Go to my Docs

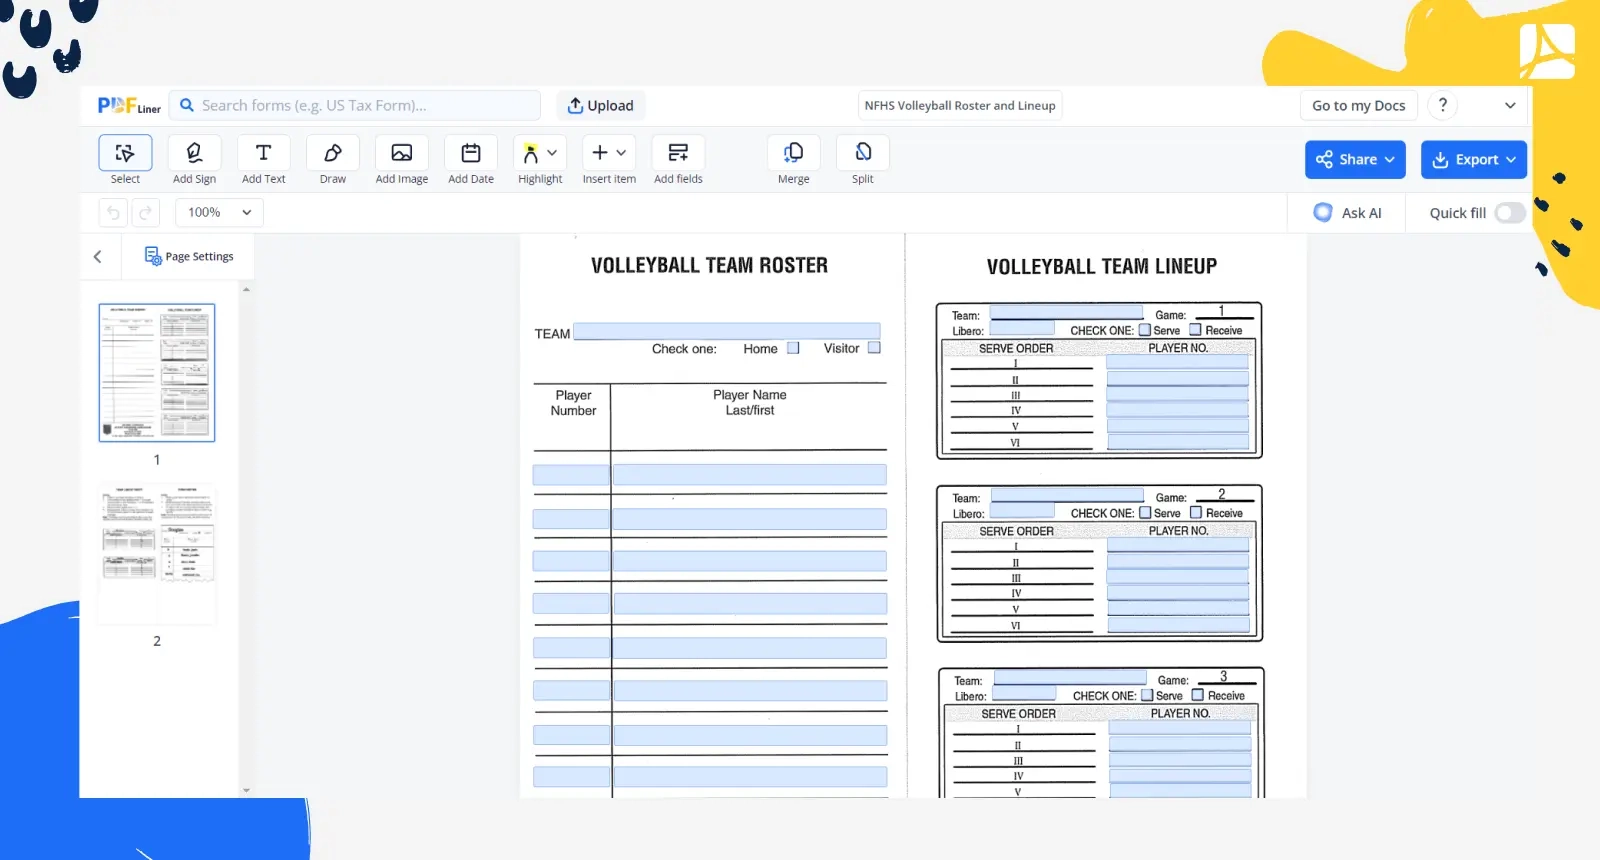pos(1358,106)
